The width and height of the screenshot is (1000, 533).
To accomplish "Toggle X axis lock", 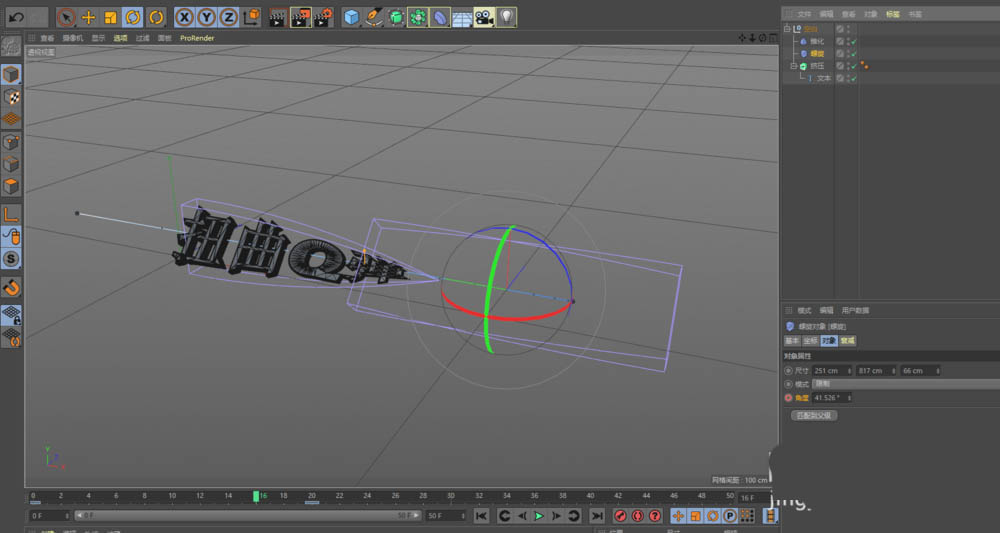I will point(184,17).
